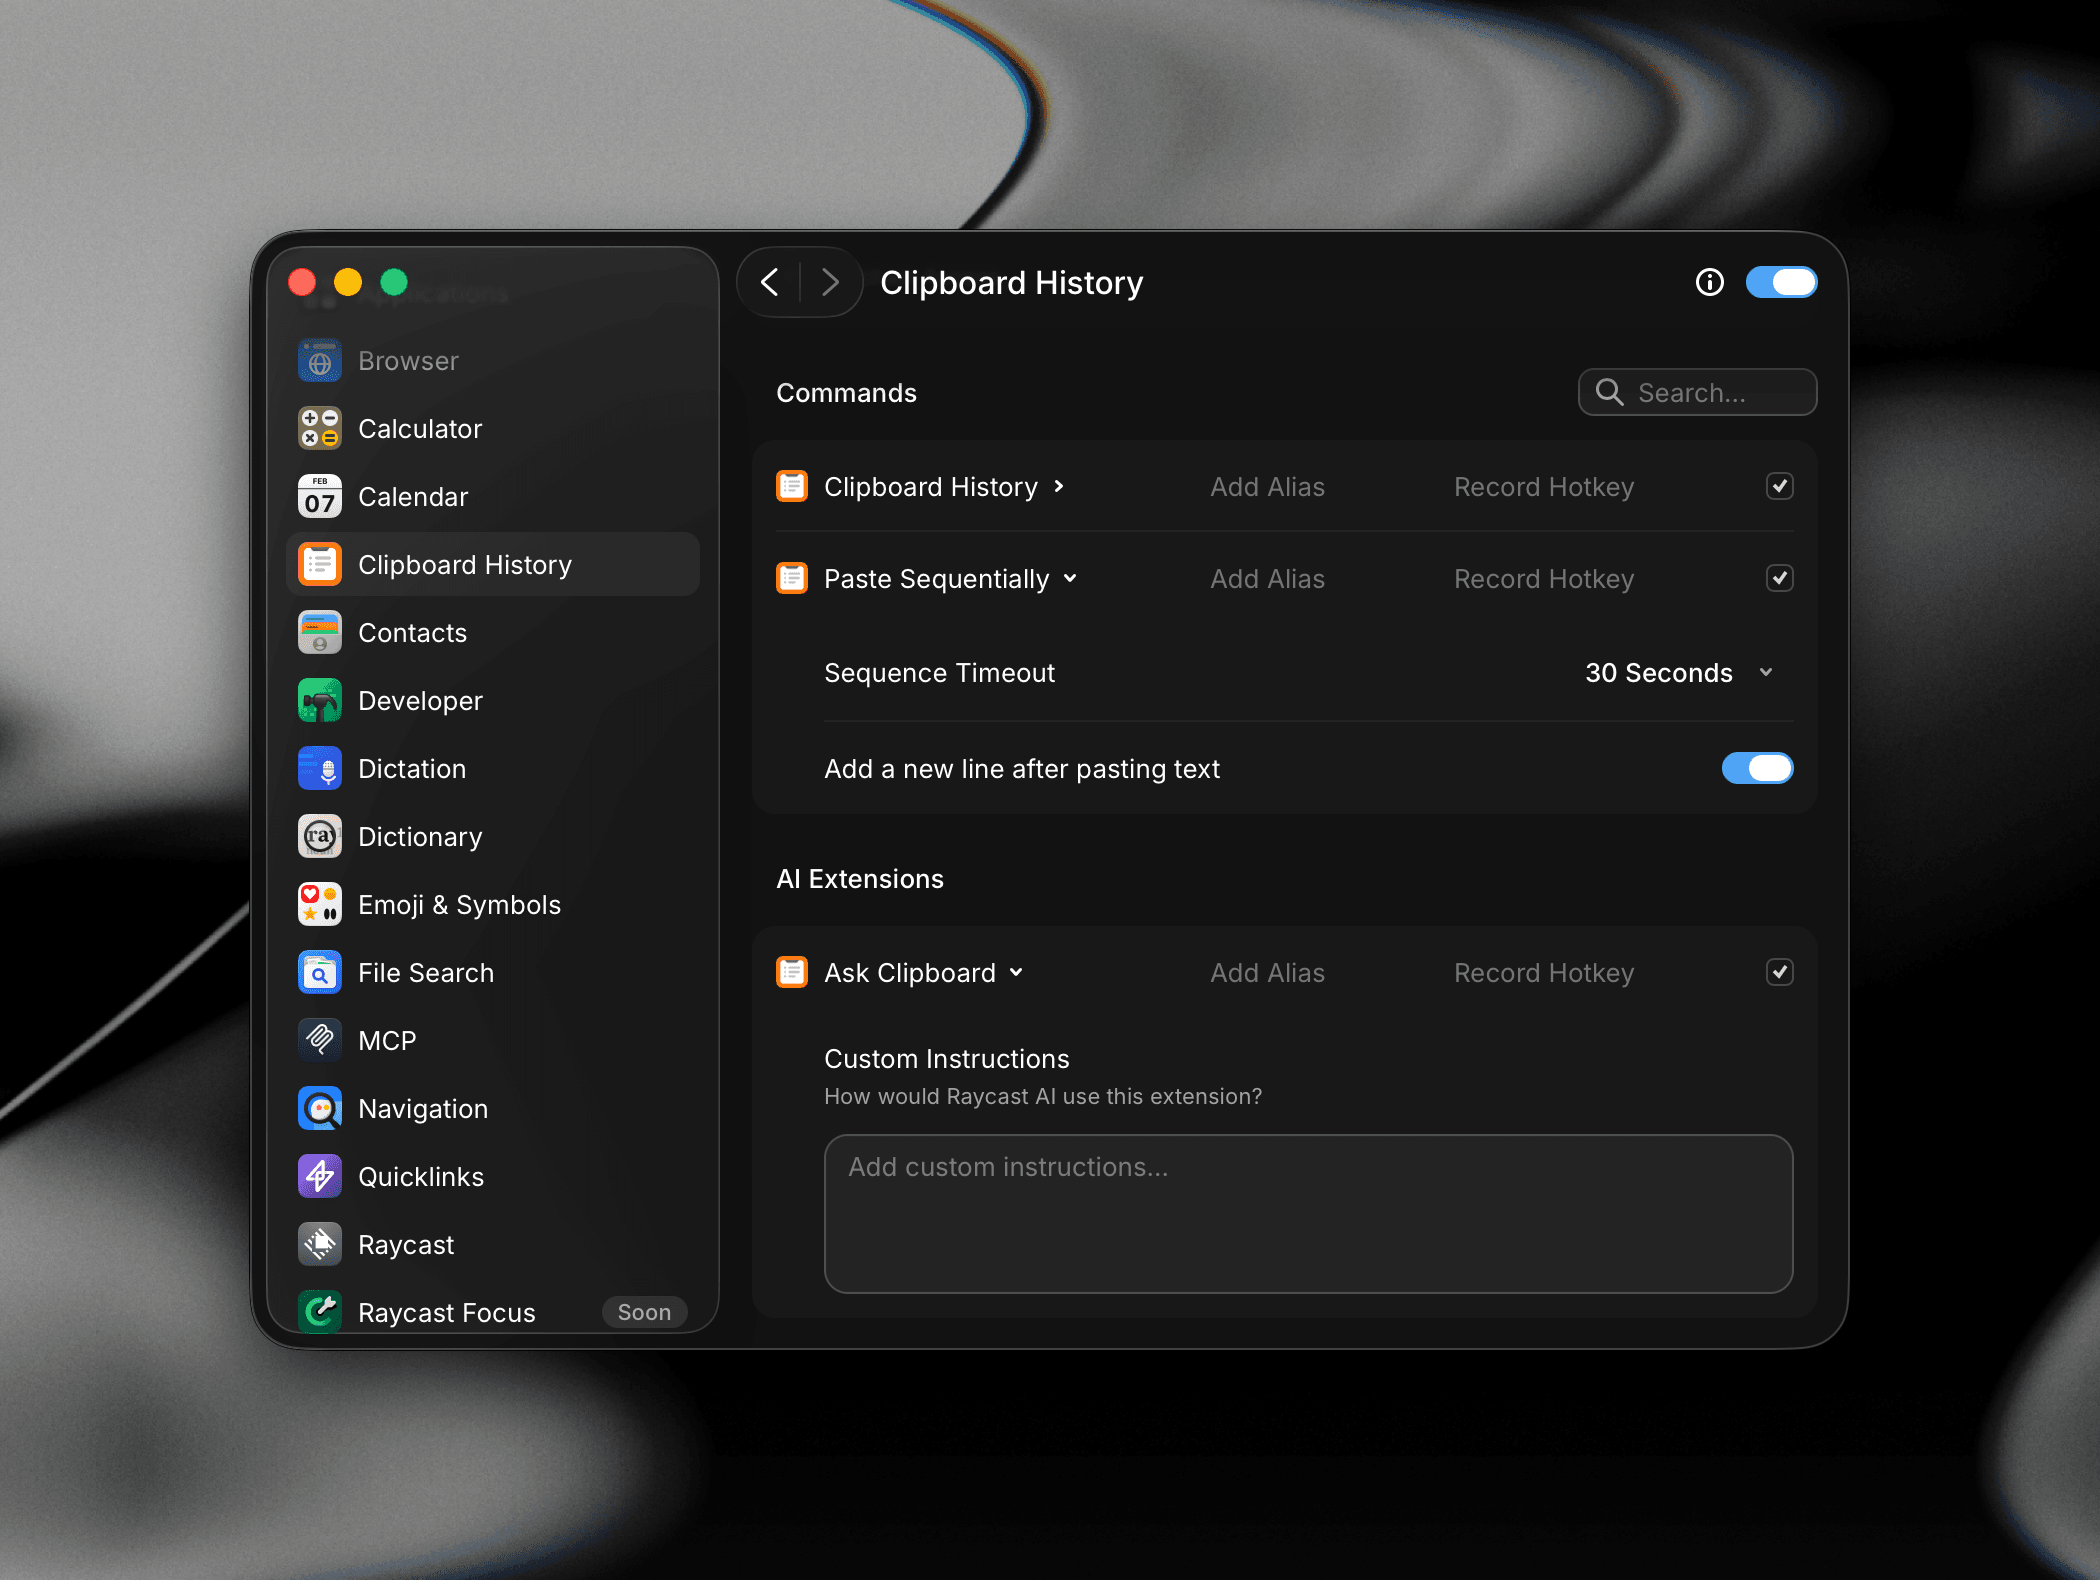2100x1580 pixels.
Task: Select Navigation in the sidebar
Action: [x=493, y=1109]
